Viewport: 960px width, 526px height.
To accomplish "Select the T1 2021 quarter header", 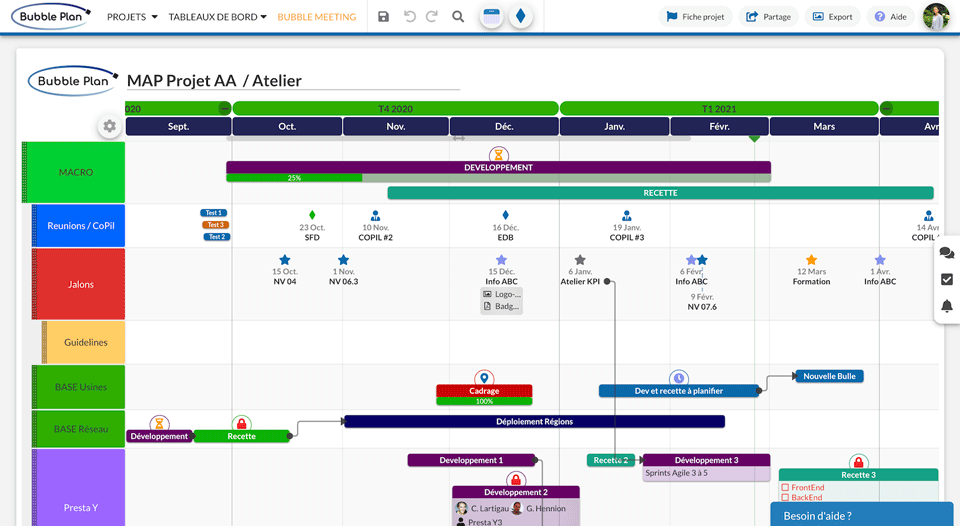I will [719, 109].
